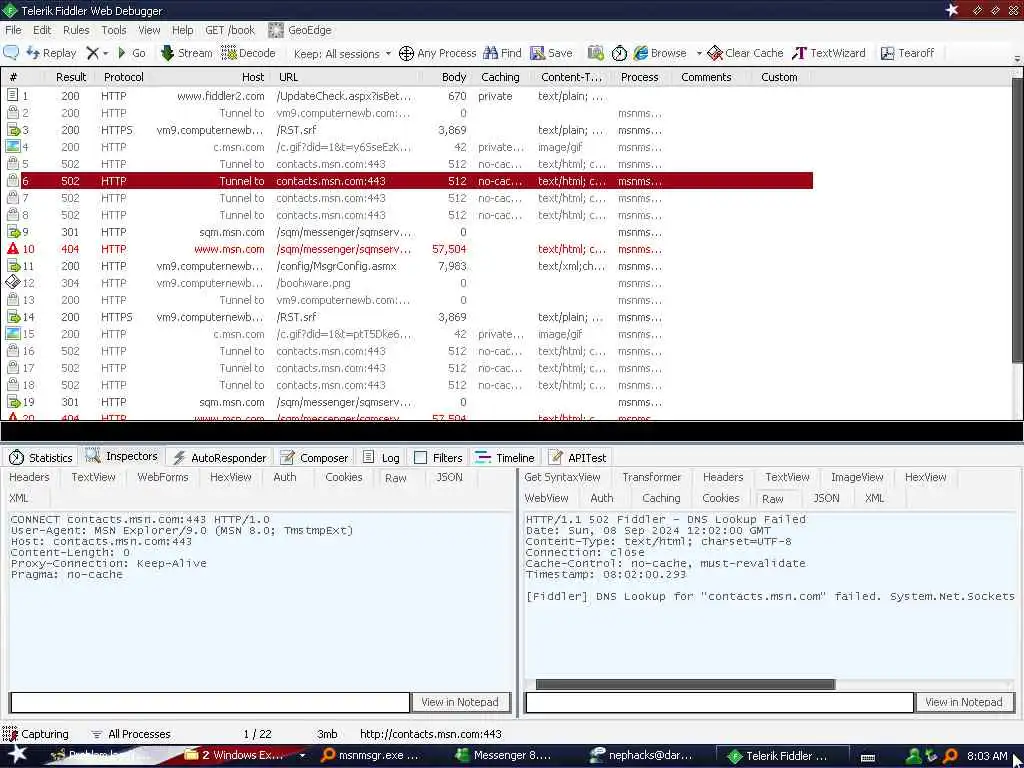Select request inspector Headers tab
Image resolution: width=1024 pixels, height=768 pixels.
point(29,477)
